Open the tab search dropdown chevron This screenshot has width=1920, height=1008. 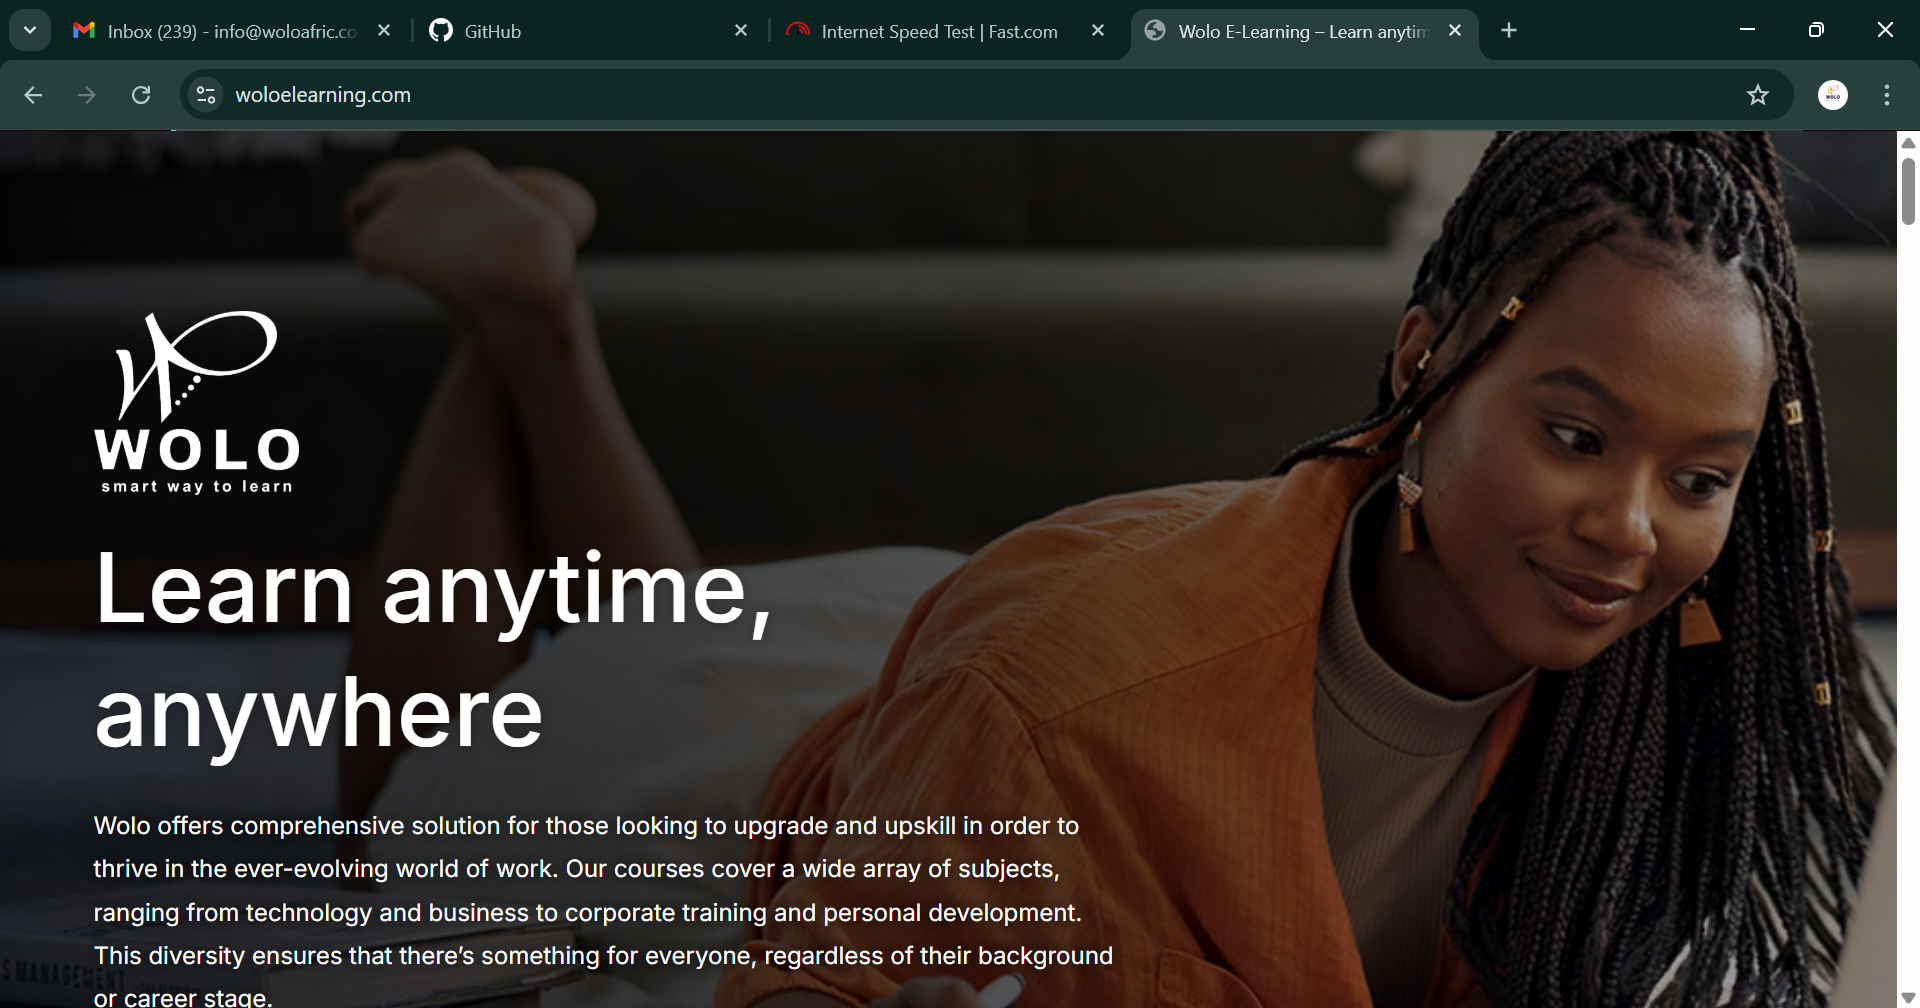29,29
